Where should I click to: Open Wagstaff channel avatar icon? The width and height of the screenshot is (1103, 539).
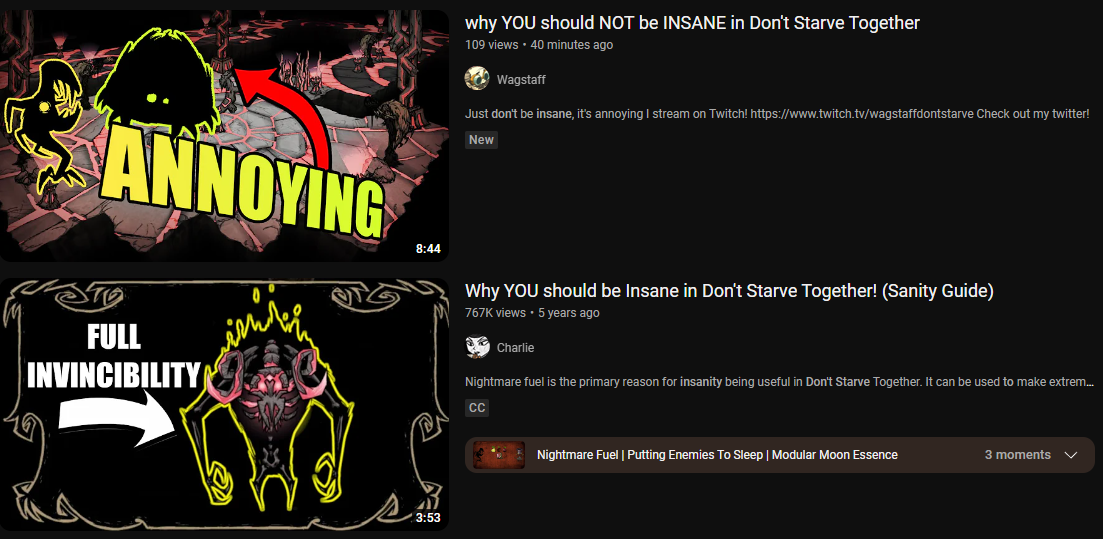point(477,79)
